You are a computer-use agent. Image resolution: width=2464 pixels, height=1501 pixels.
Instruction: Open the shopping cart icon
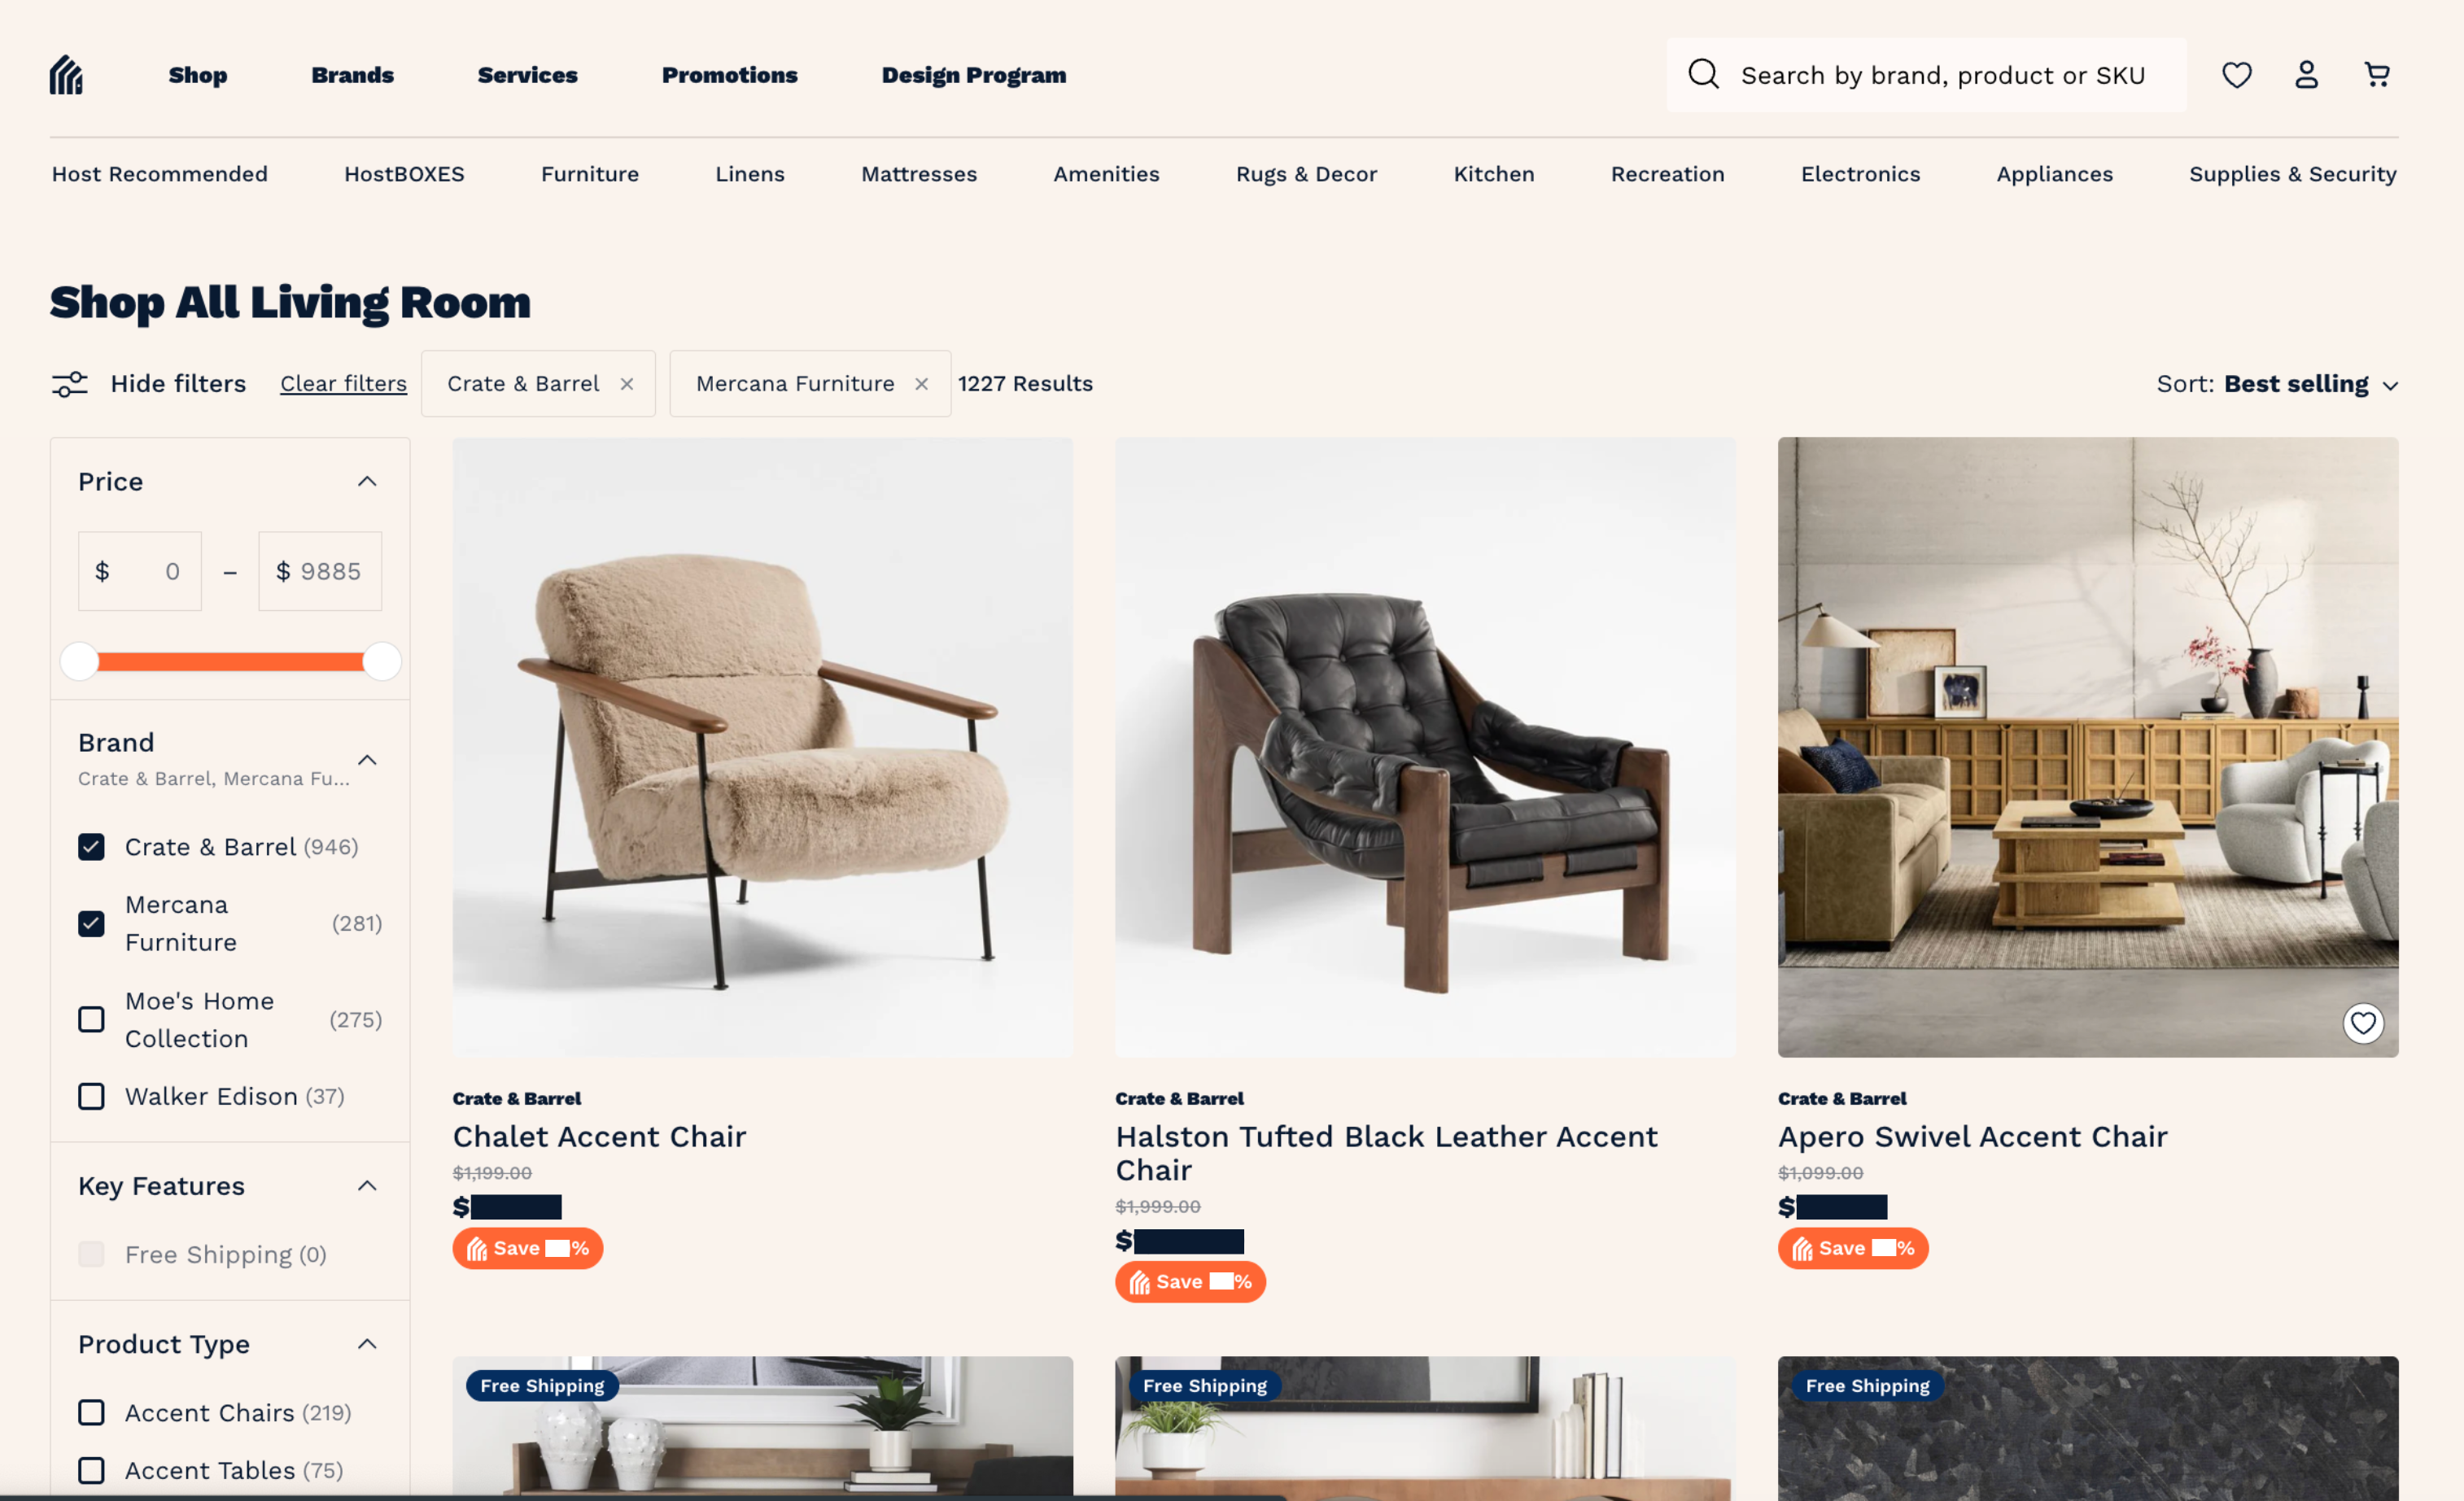(2376, 75)
